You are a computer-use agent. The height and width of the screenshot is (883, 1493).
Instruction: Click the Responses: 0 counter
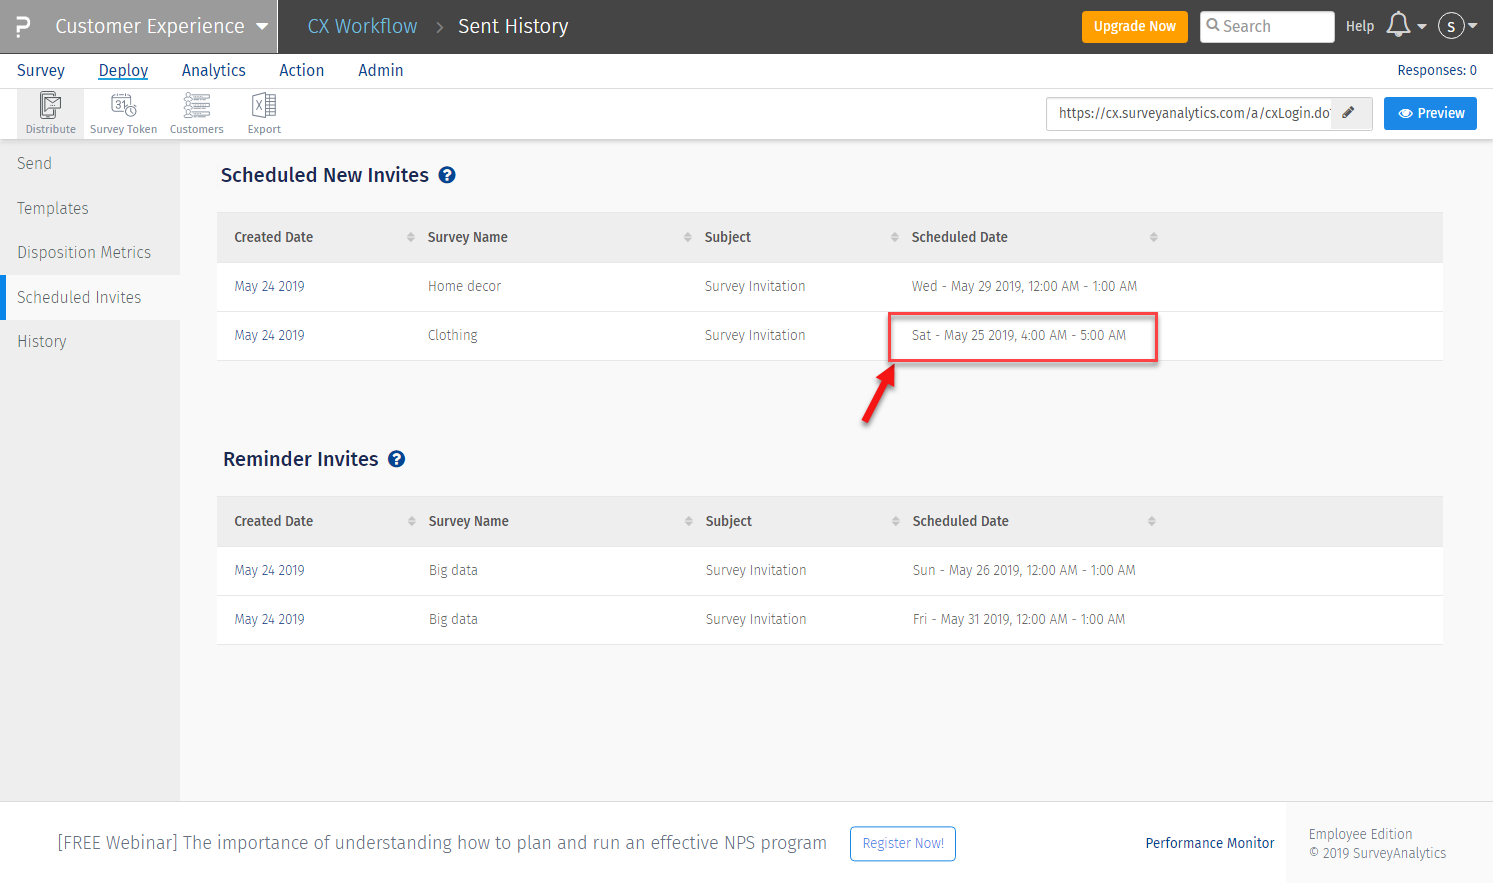coord(1437,70)
